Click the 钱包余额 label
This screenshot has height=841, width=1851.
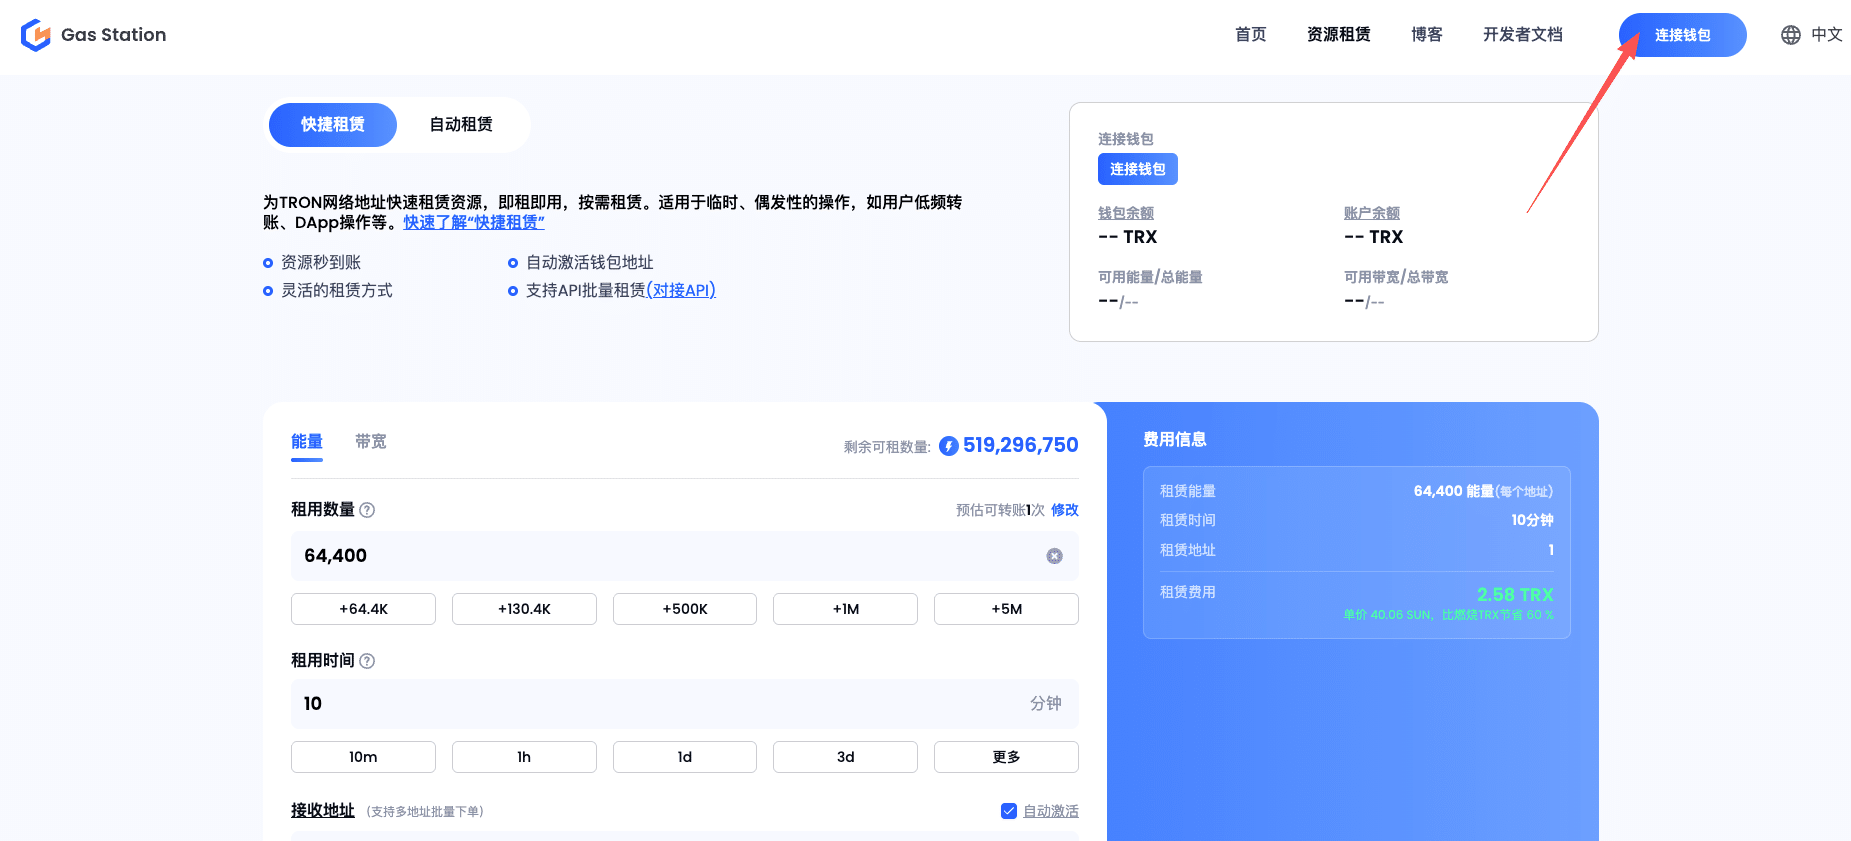pos(1126,213)
